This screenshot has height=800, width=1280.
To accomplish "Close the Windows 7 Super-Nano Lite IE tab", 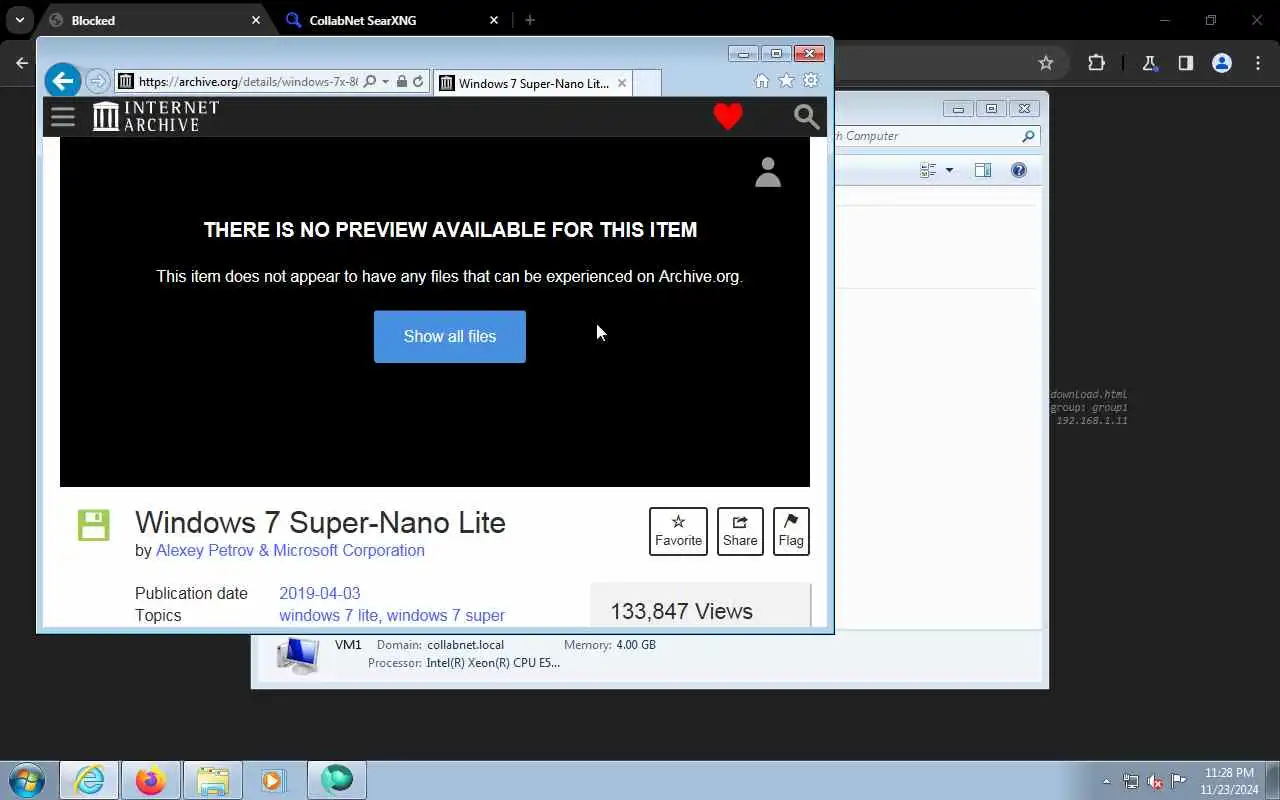I will pyautogui.click(x=622, y=83).
